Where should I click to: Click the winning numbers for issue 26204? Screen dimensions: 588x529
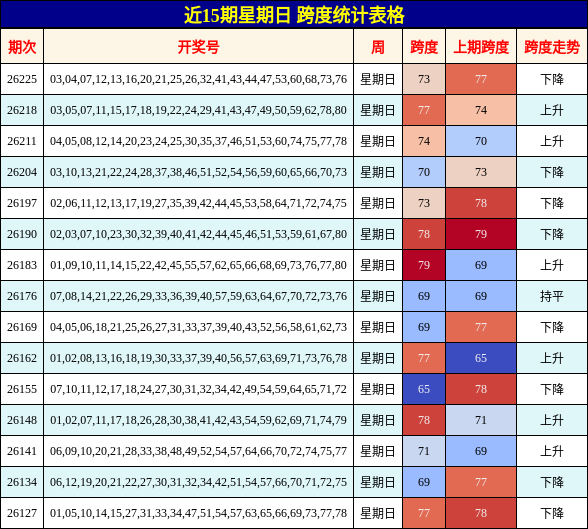pos(198,172)
